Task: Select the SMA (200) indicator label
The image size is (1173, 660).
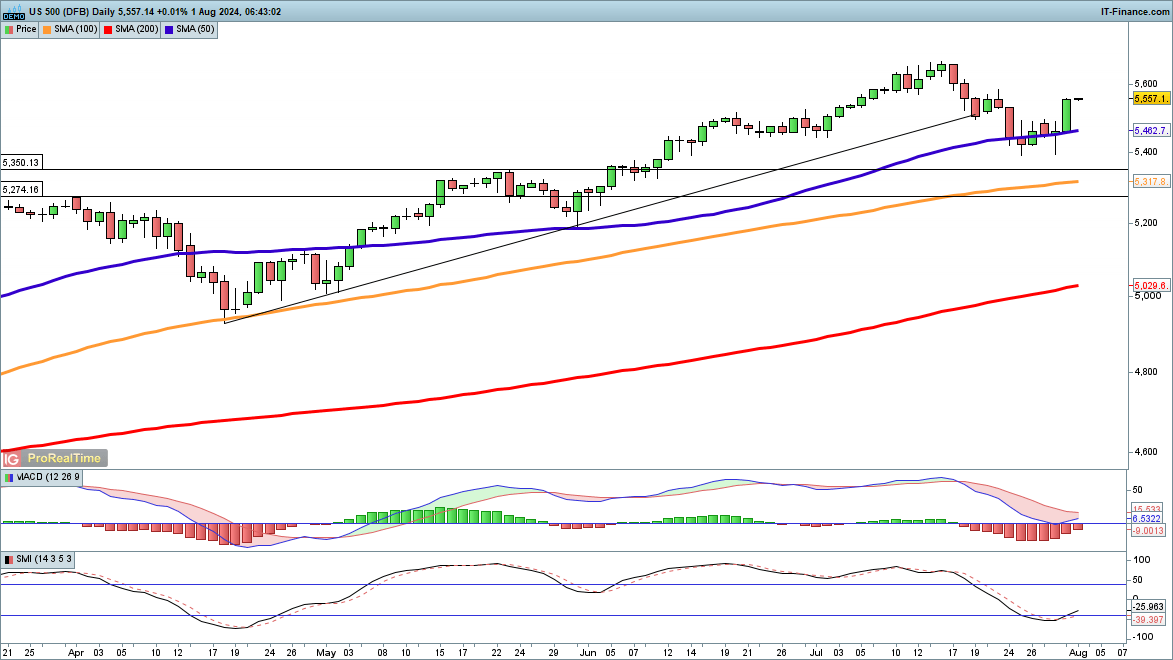Action: [x=136, y=29]
